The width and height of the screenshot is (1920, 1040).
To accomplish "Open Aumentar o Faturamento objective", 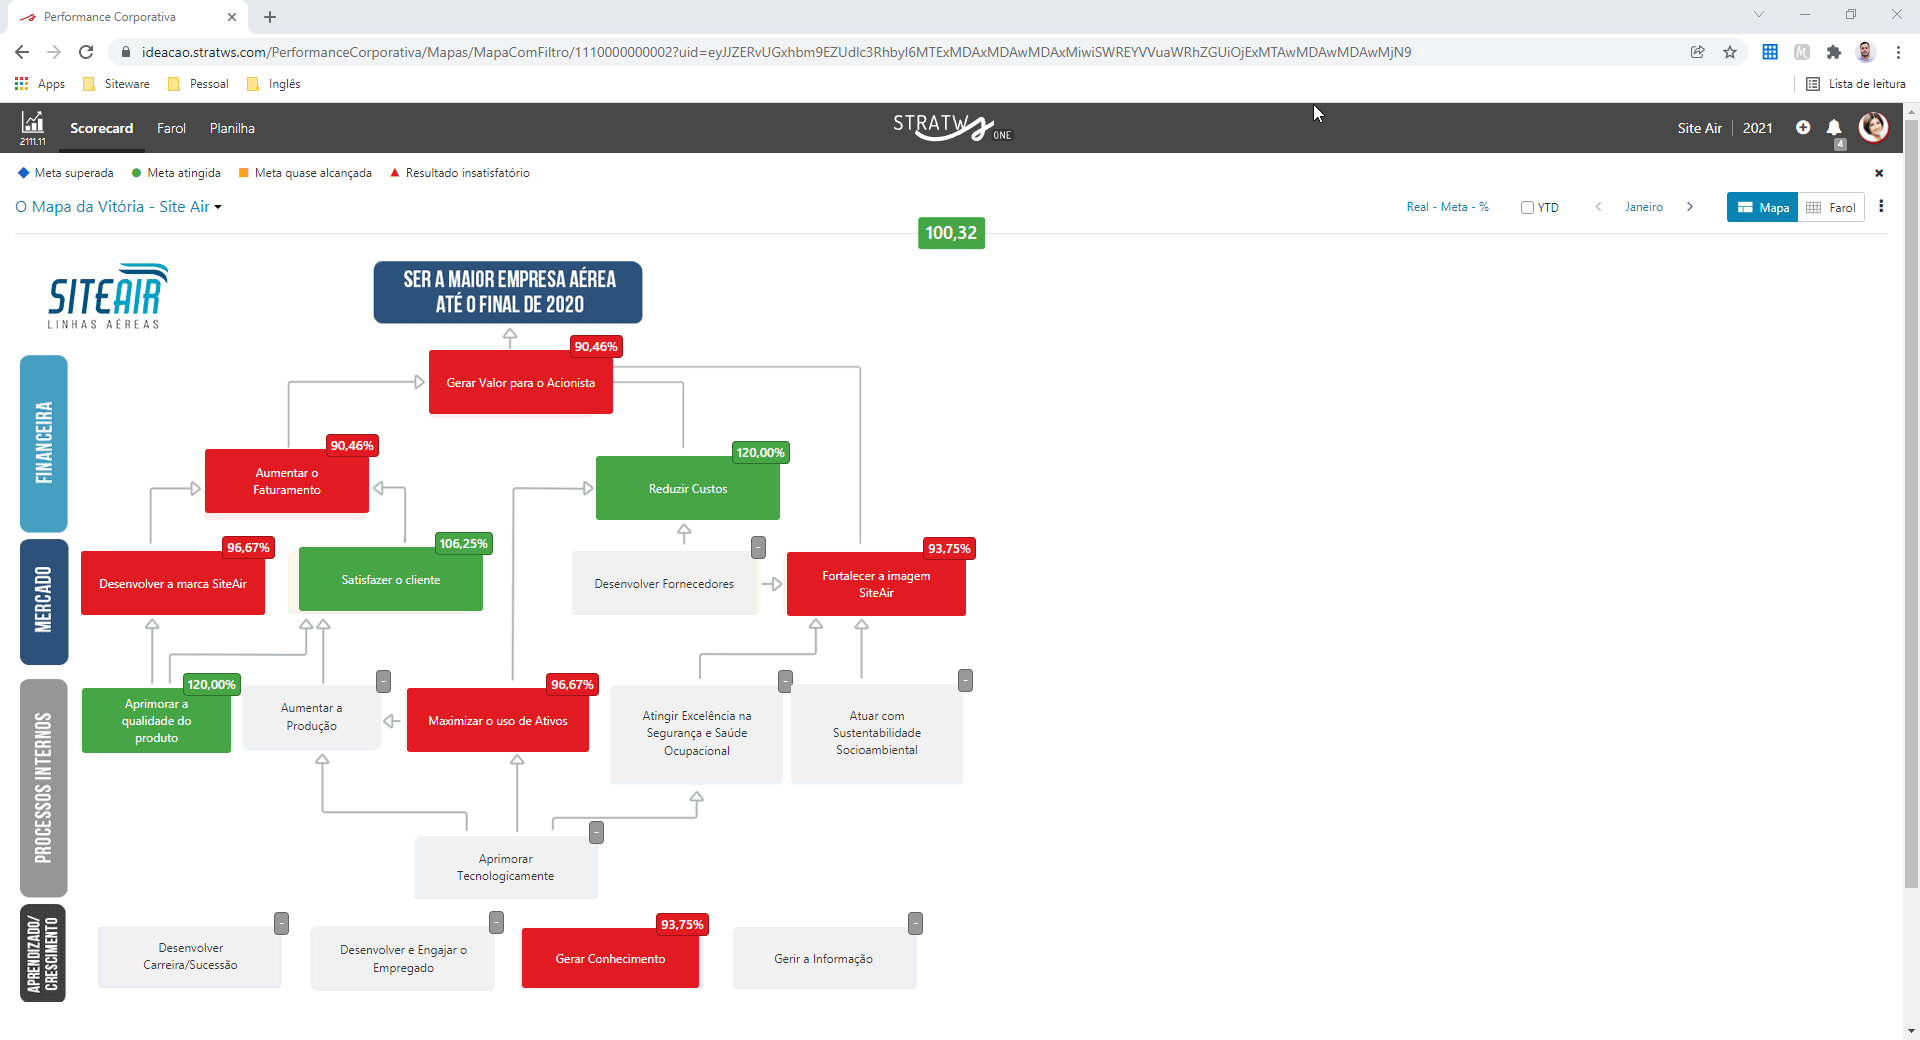I will [x=287, y=481].
